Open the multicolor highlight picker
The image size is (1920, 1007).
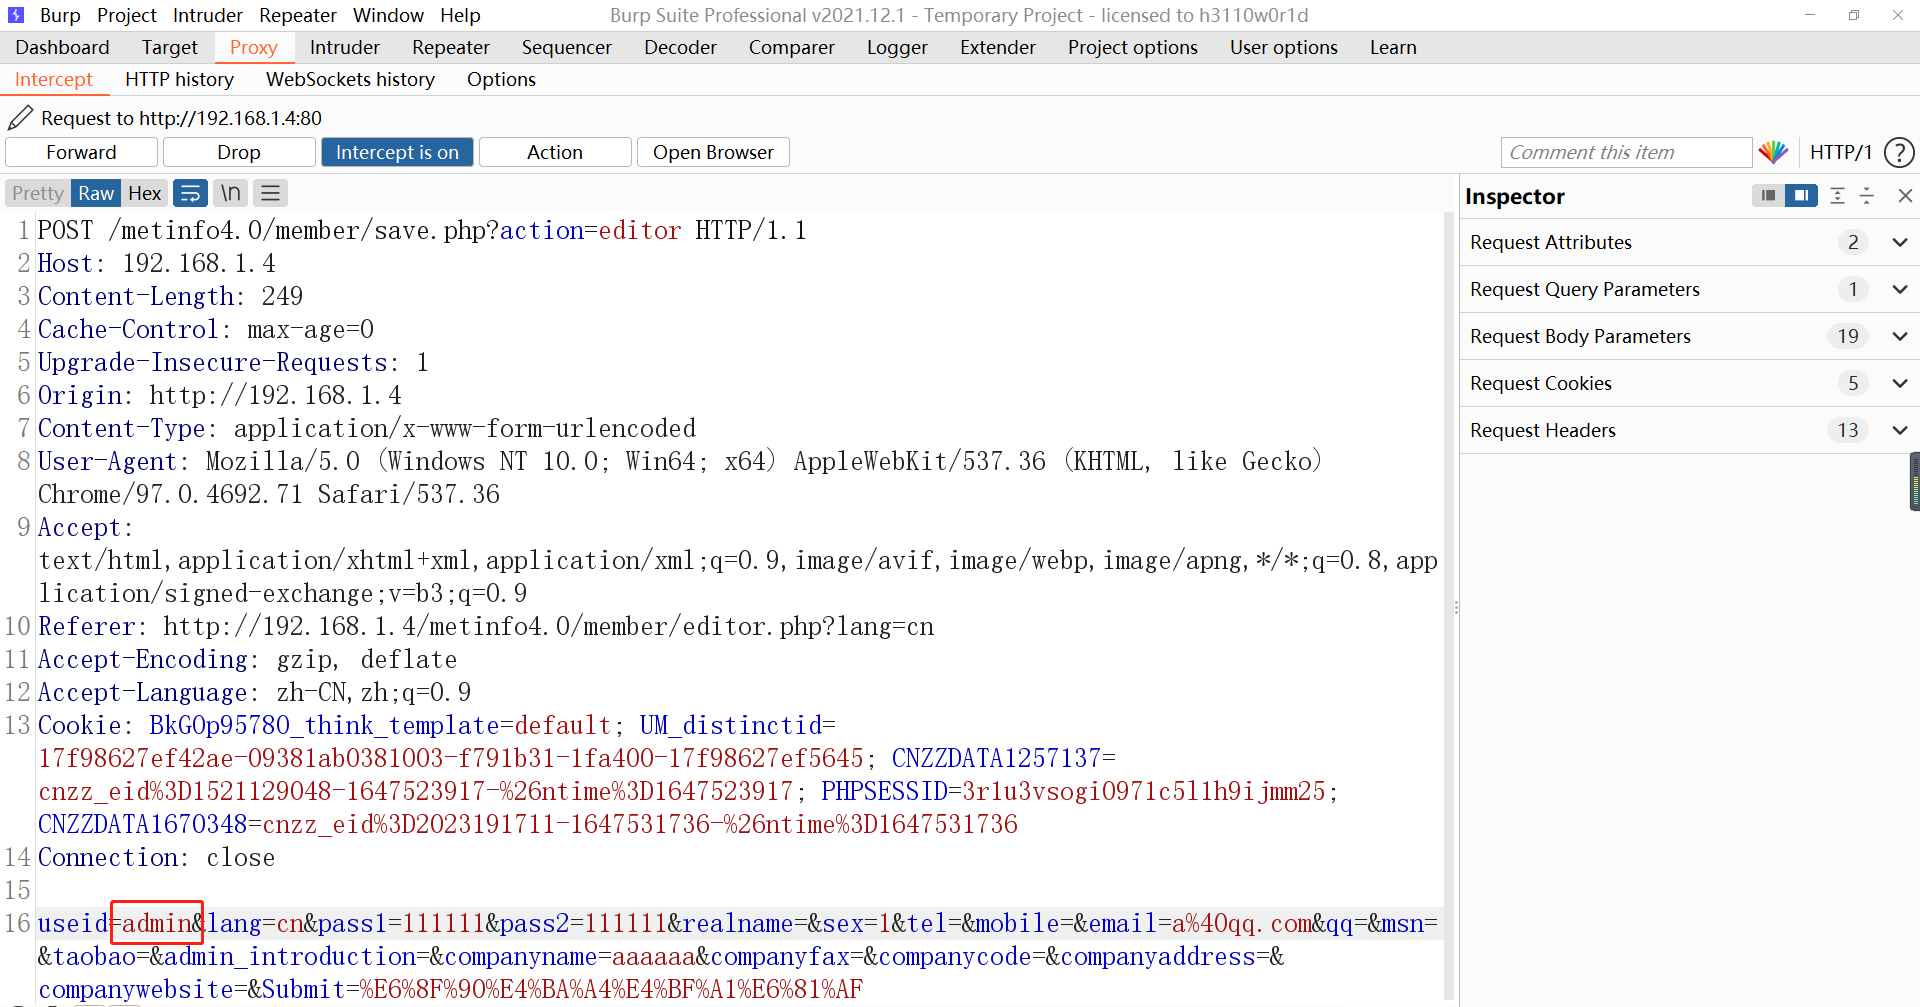(1774, 152)
